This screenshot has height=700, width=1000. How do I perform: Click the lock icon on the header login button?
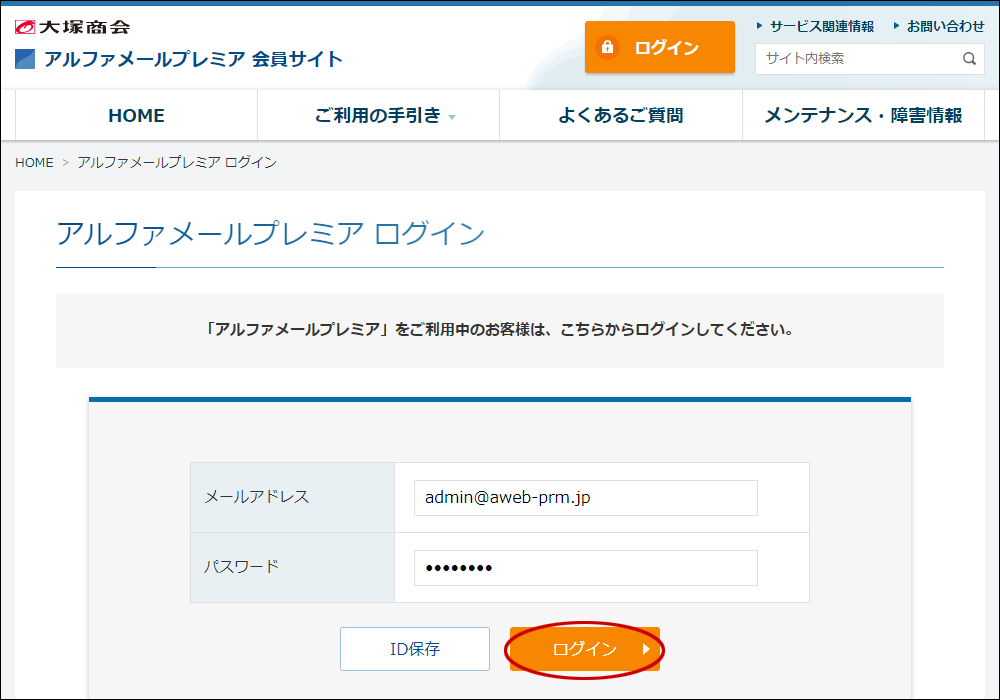pos(607,47)
